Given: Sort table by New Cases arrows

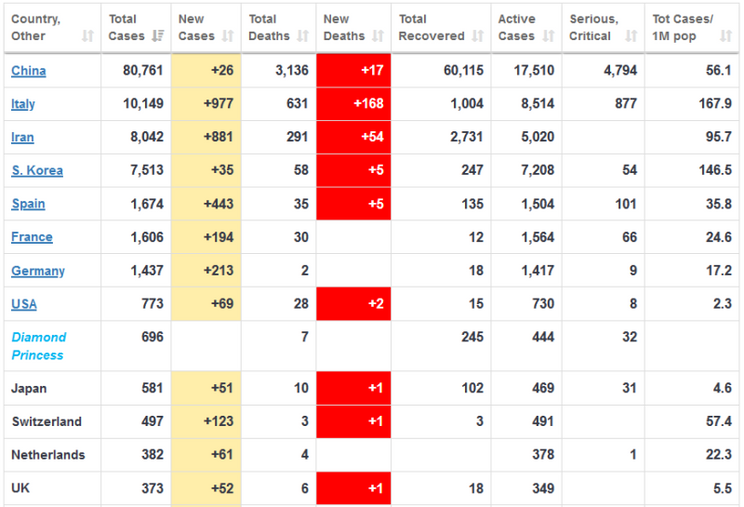Looking at the screenshot, I should click(227, 36).
